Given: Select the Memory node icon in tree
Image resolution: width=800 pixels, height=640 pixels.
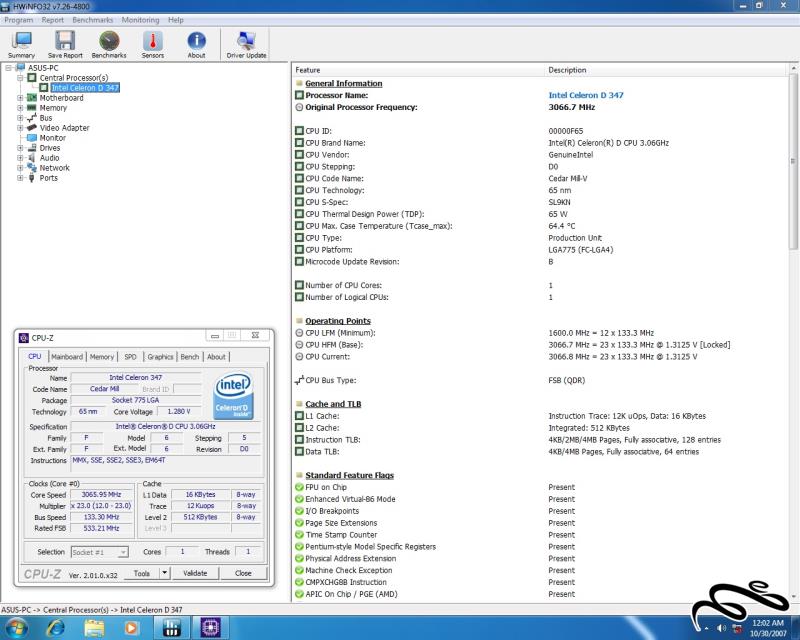Looking at the screenshot, I should click(x=32, y=108).
